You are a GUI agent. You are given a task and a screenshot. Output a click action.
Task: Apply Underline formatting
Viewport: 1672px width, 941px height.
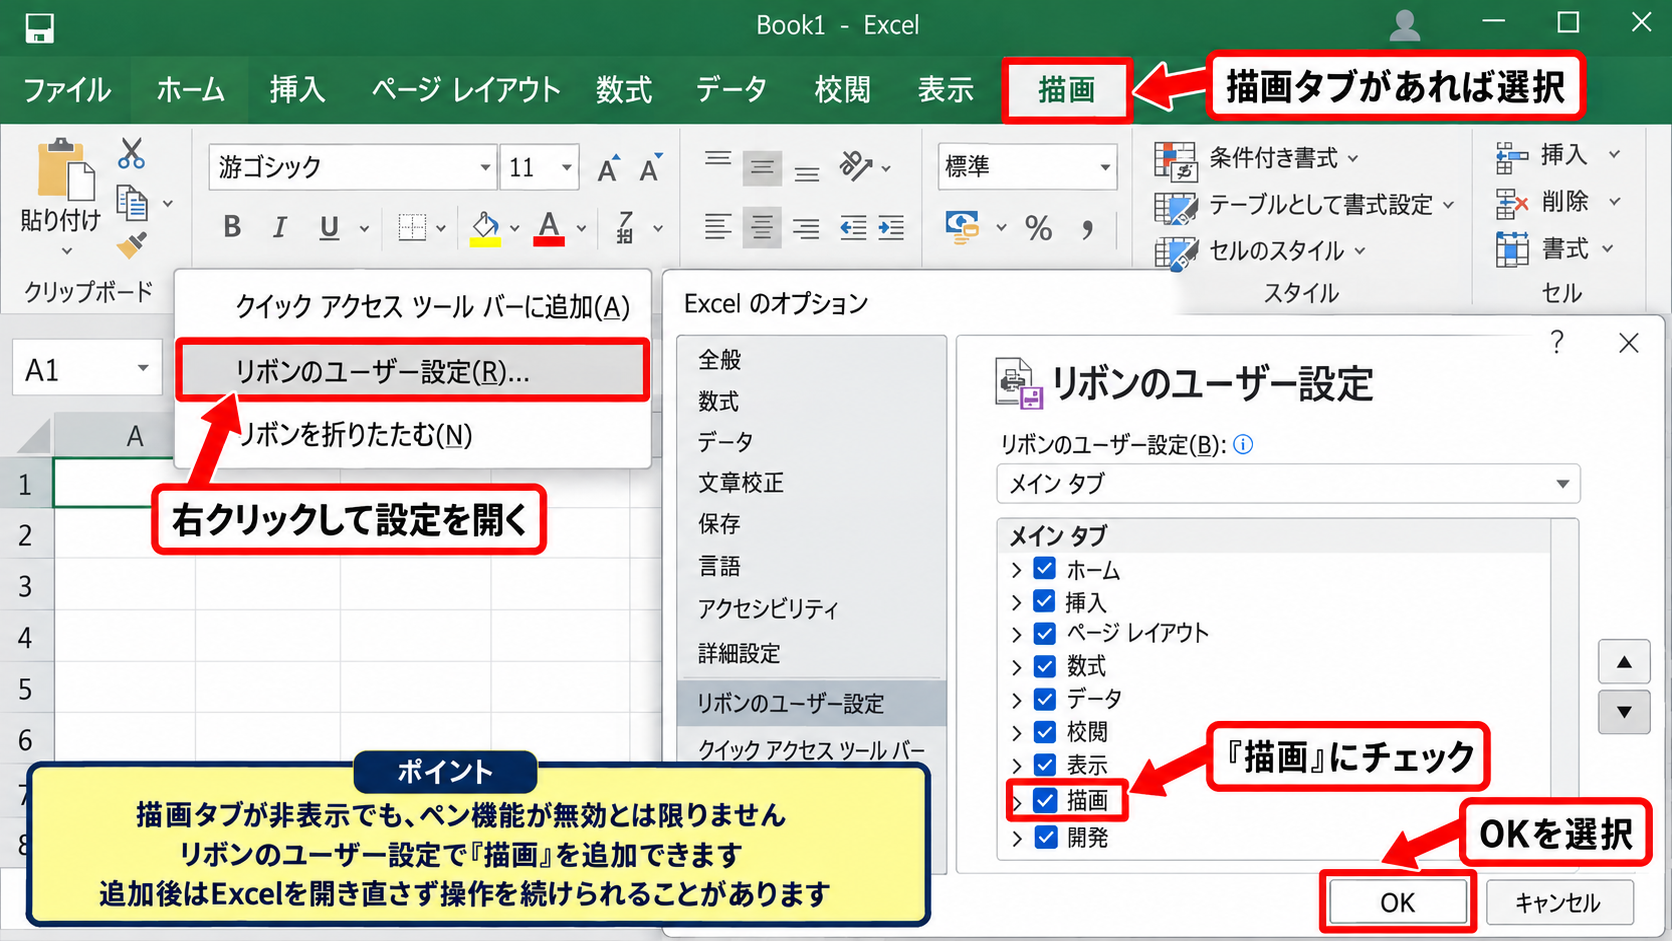coord(329,228)
